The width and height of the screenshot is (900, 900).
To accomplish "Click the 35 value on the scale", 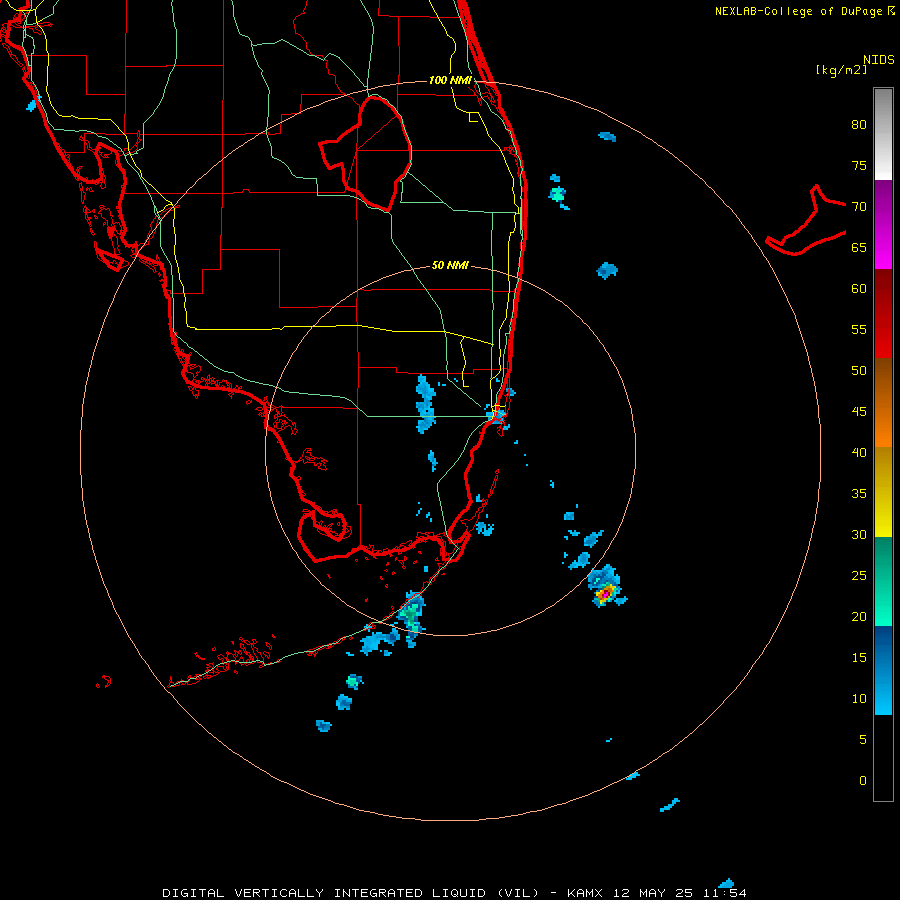I will click(859, 494).
